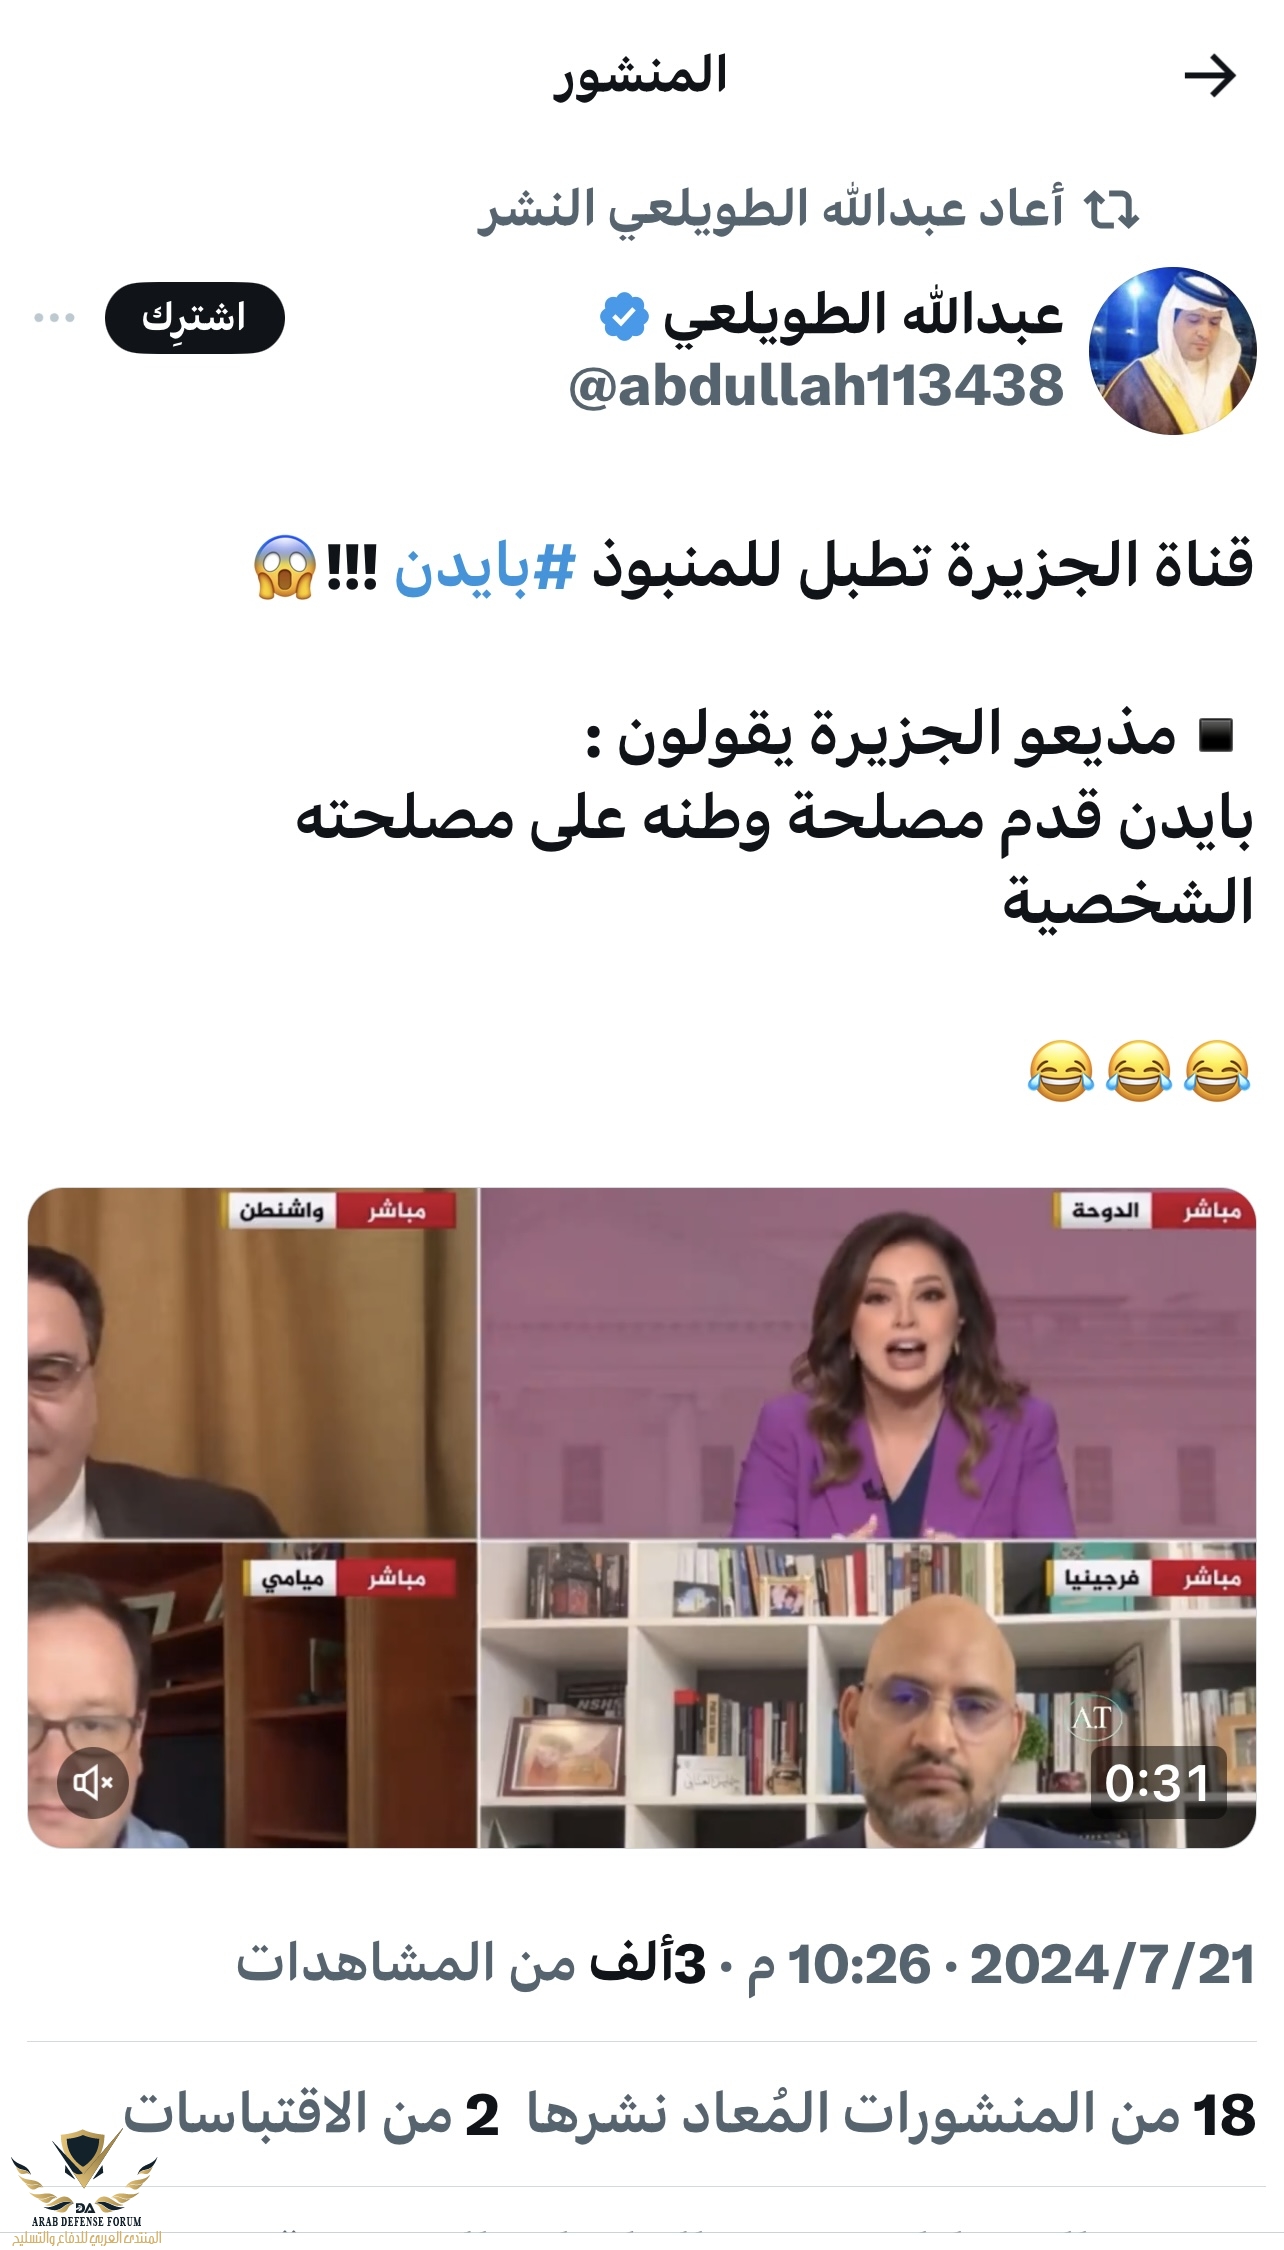Image resolution: width=1284 pixels, height=2250 pixels.
Task: Click the screaming face emoji
Action: coord(285,567)
